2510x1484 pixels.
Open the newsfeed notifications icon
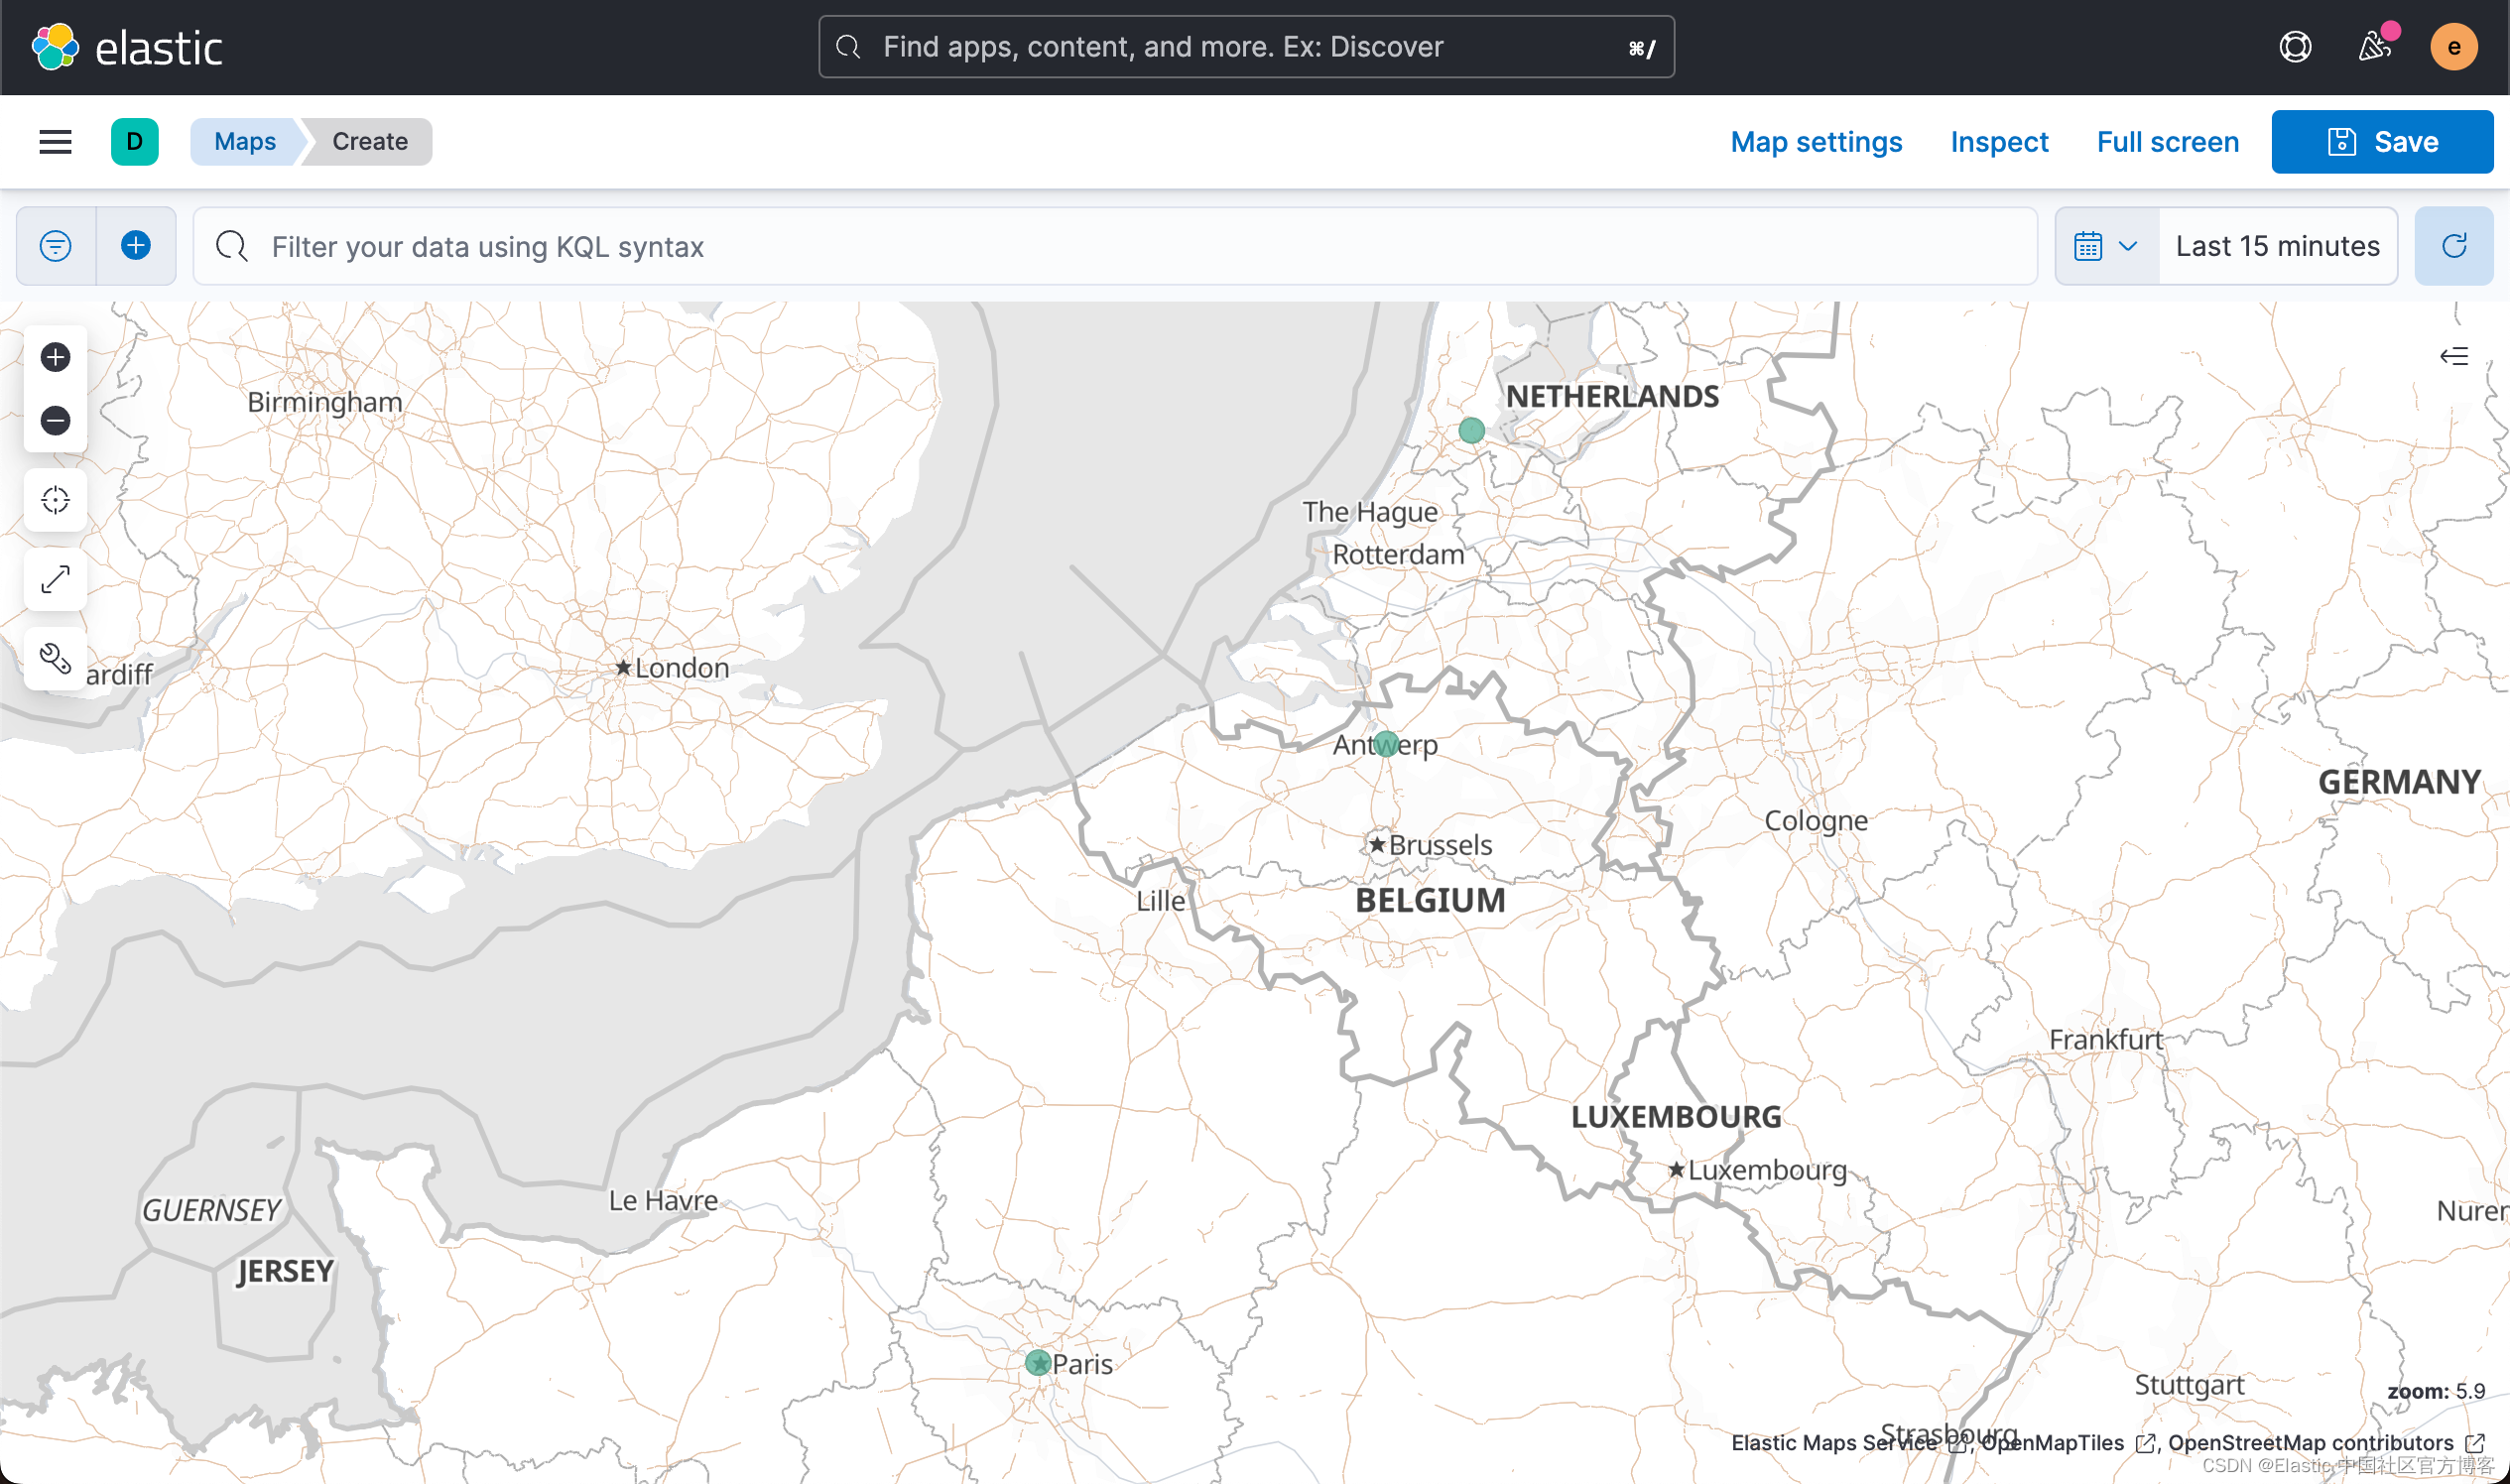pyautogui.click(x=2375, y=47)
